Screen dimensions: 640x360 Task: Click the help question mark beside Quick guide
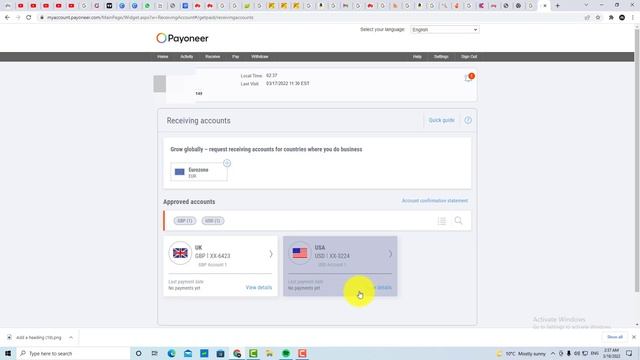tap(468, 120)
